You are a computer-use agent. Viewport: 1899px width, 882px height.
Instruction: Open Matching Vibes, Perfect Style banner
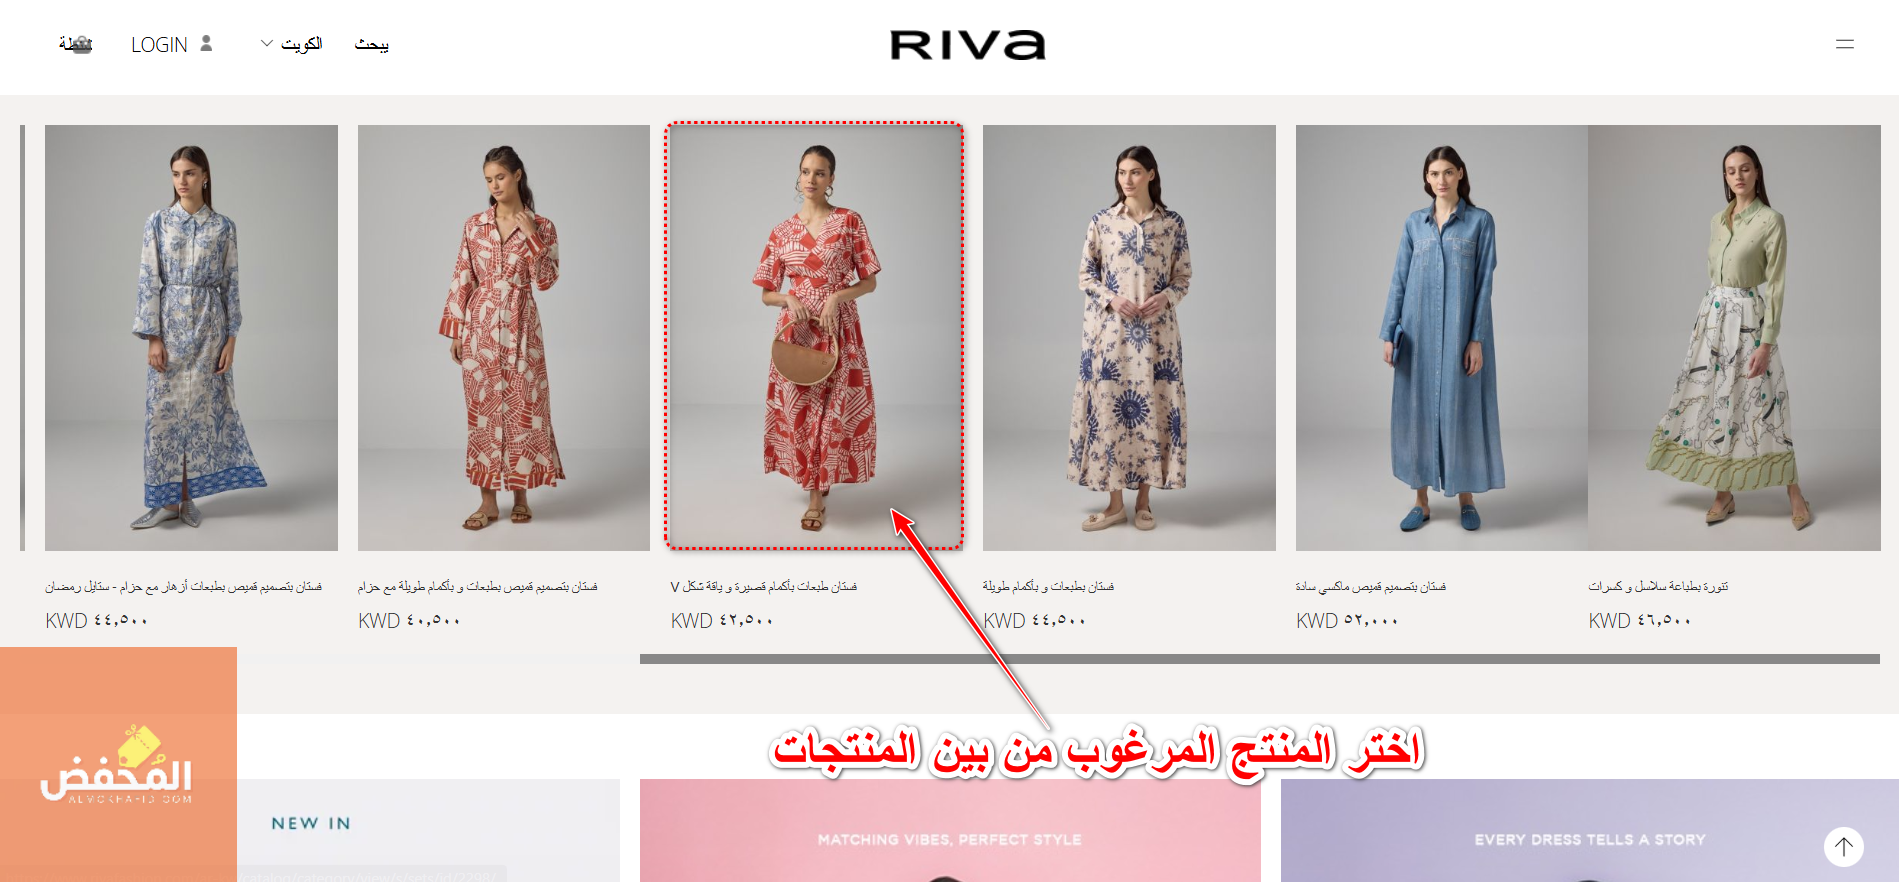[x=950, y=830]
